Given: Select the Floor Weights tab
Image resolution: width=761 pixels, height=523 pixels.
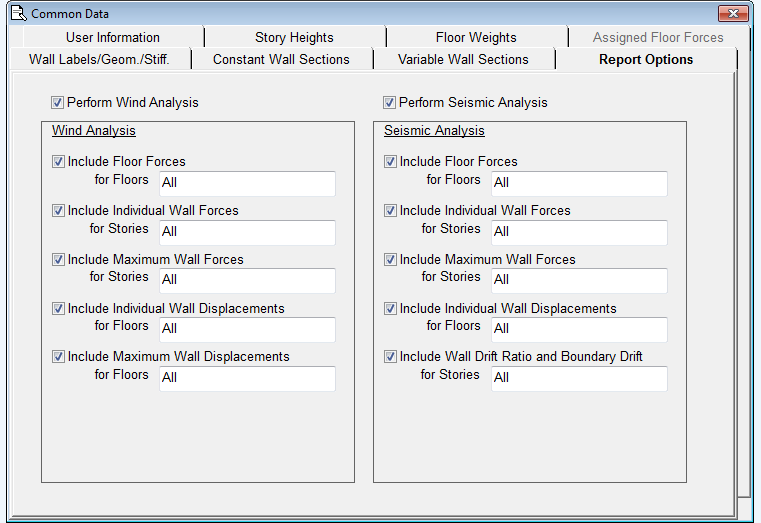Looking at the screenshot, I should 476,37.
